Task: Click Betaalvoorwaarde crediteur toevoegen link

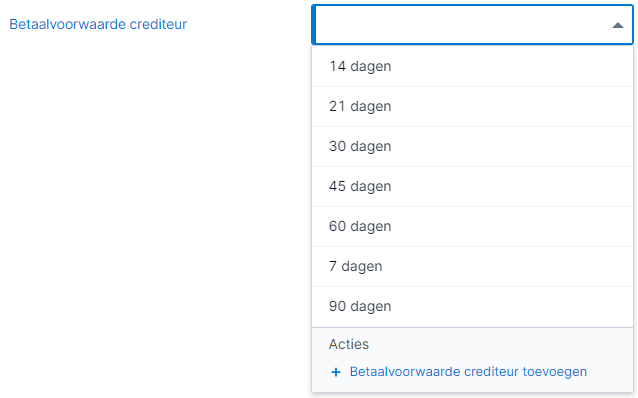Action: 468,372
